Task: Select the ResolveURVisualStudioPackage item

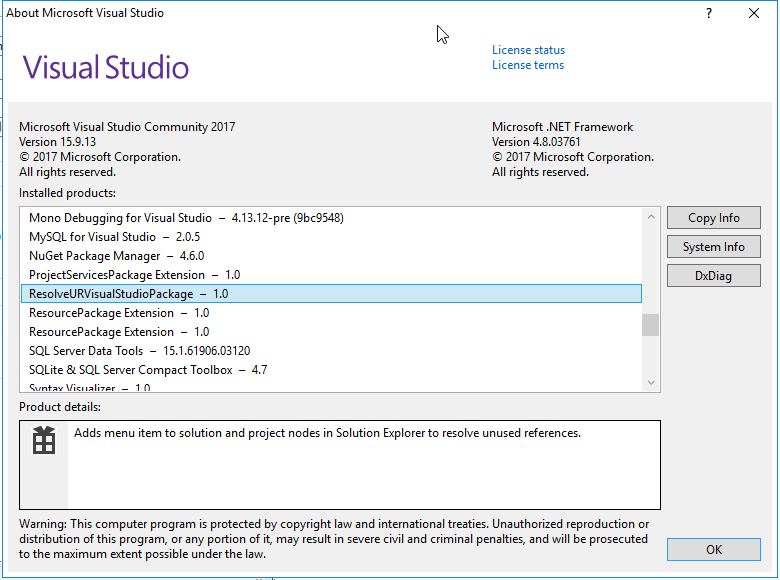Action: click(128, 294)
